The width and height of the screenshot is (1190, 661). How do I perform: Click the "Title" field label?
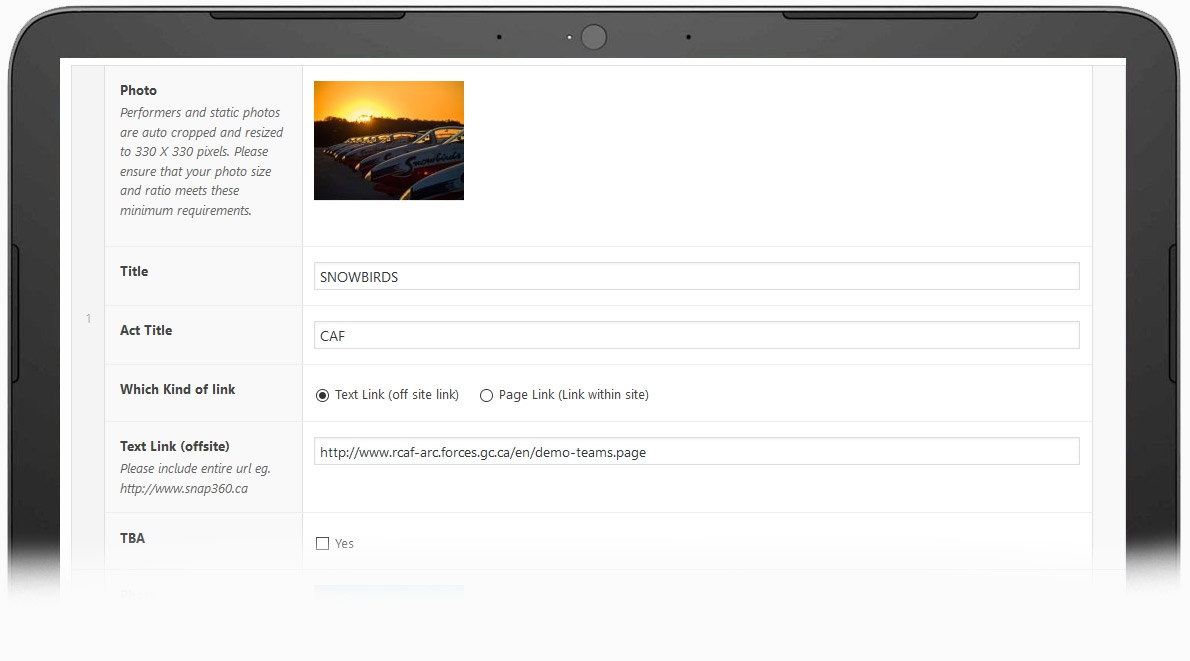coord(134,271)
